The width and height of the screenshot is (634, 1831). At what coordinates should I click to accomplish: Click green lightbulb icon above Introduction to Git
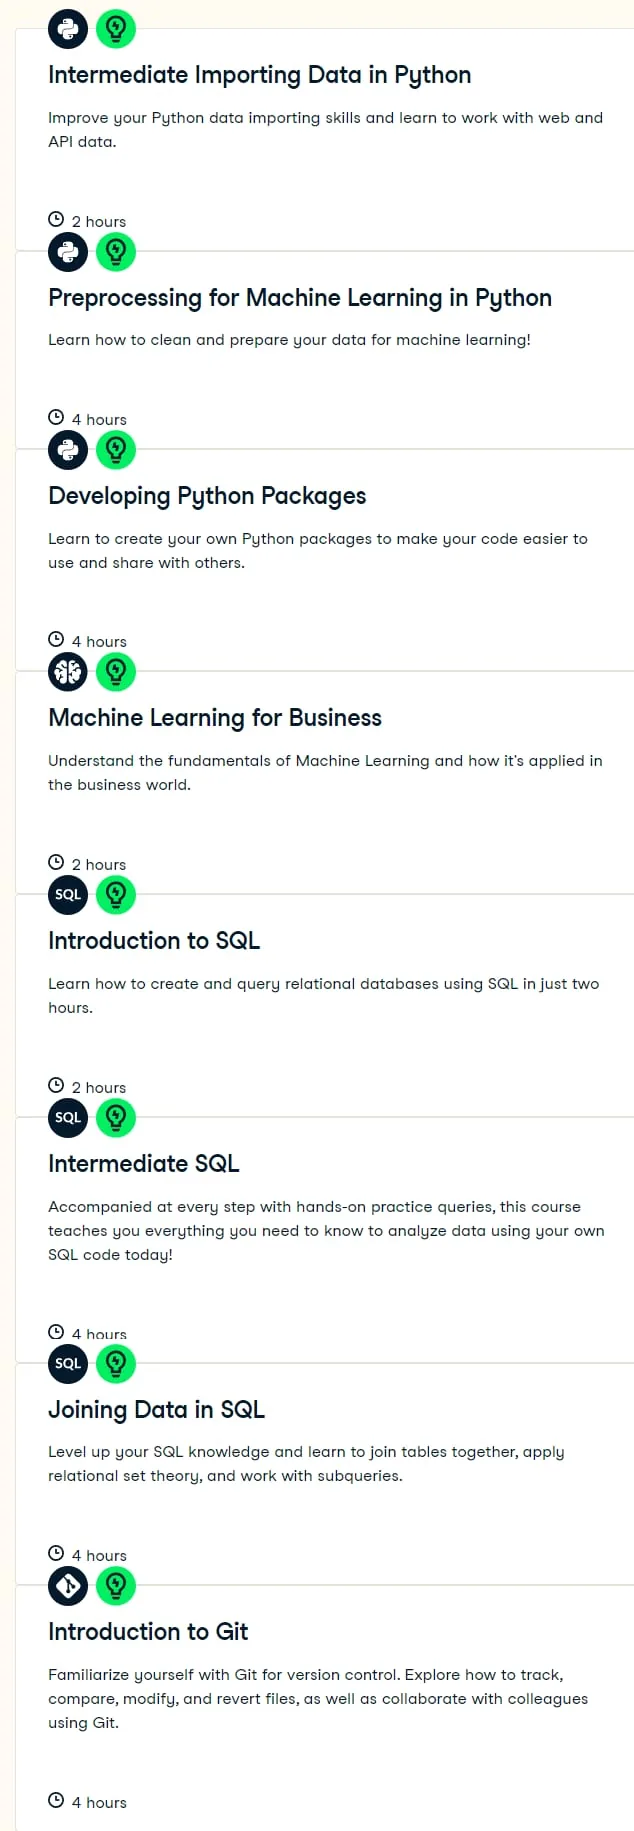[x=116, y=1586]
